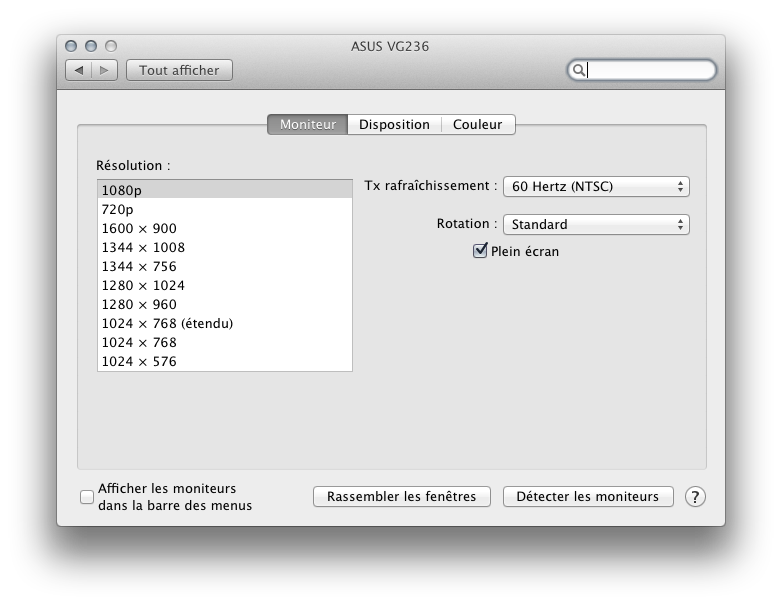
Task: Click the help question mark button
Action: (x=695, y=497)
